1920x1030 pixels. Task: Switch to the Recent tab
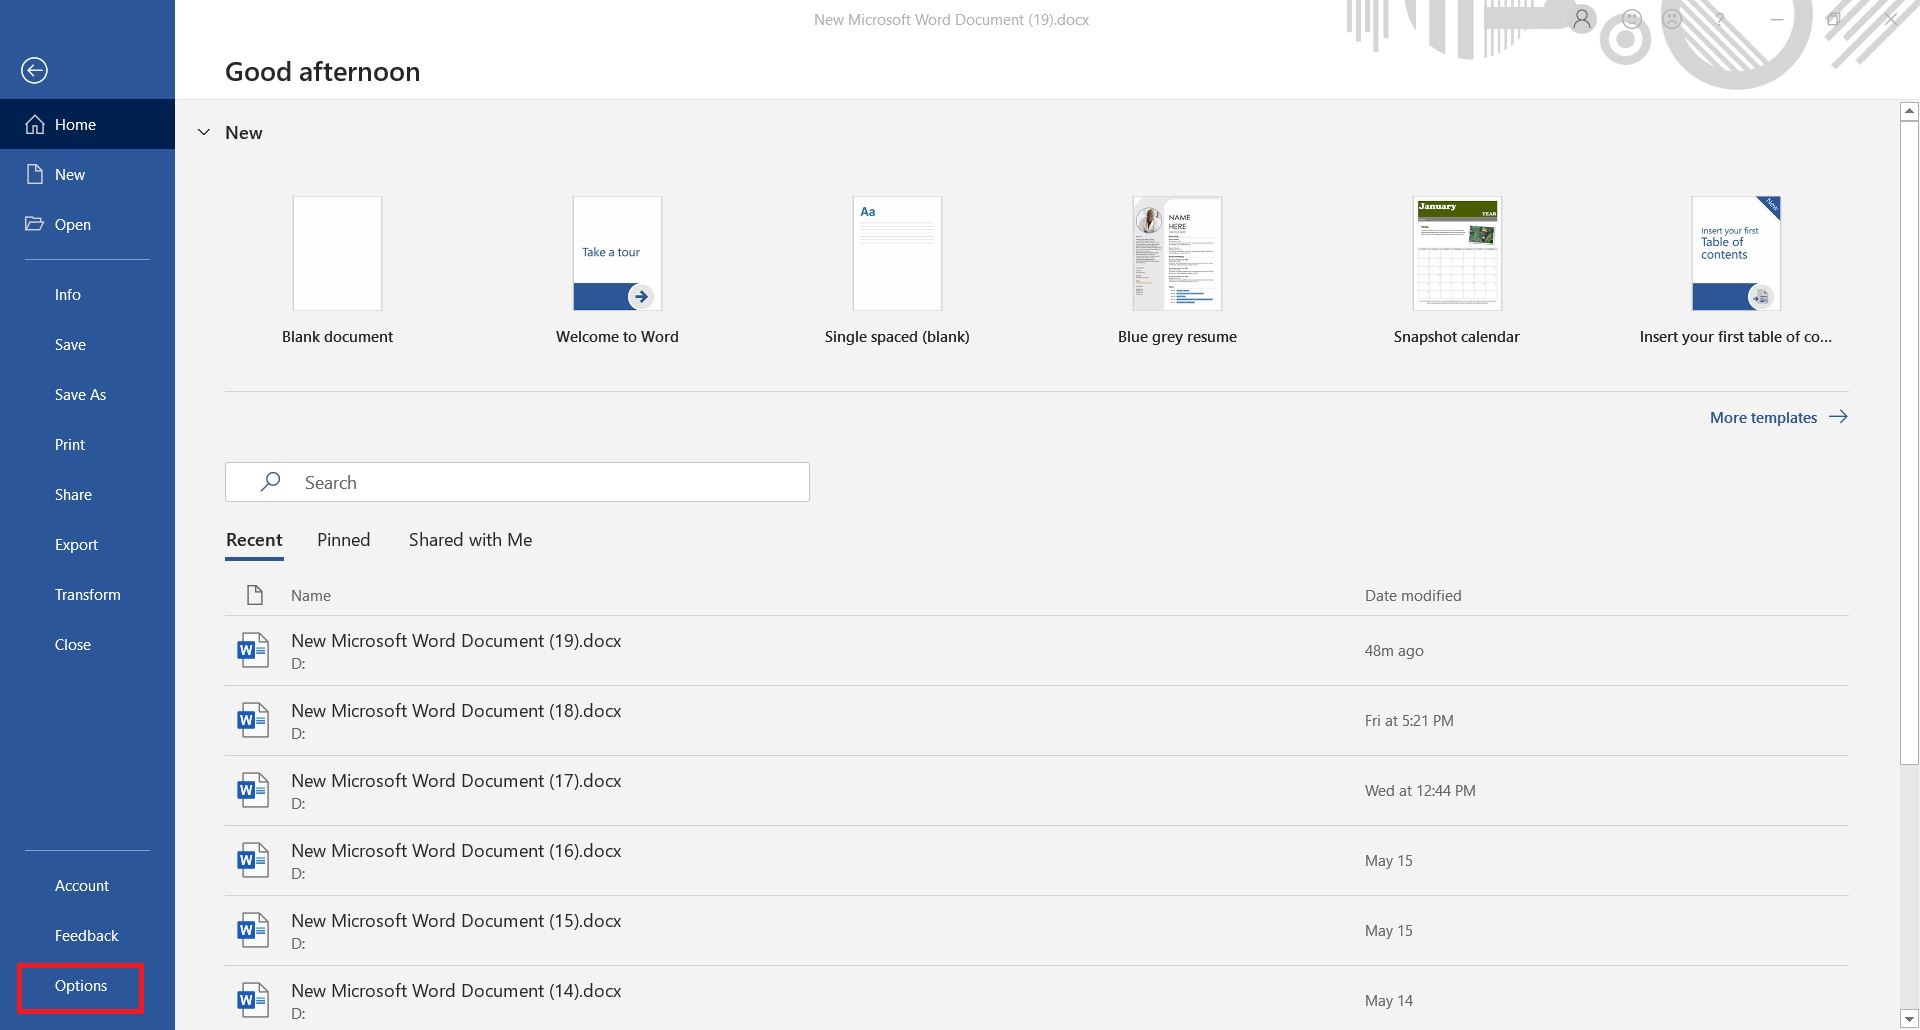pyautogui.click(x=254, y=540)
